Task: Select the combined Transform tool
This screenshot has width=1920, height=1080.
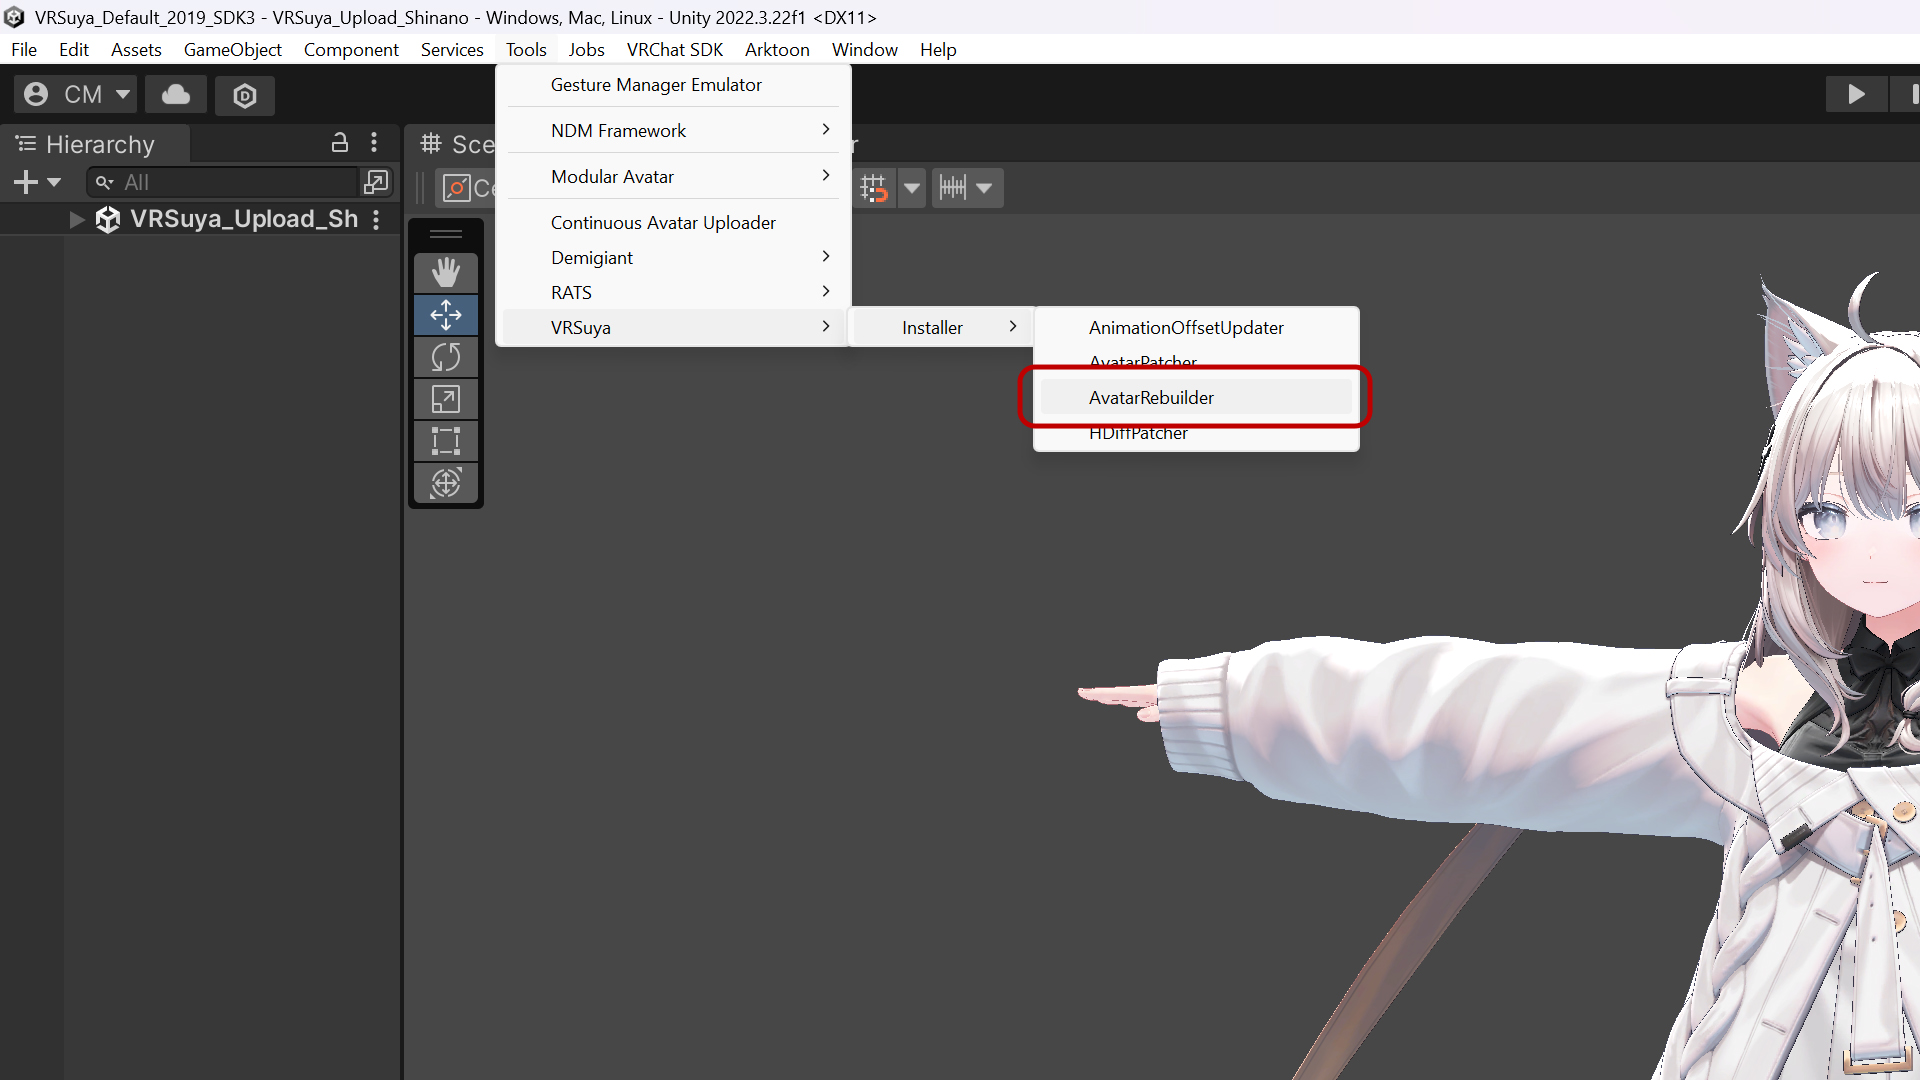Action: tap(446, 483)
